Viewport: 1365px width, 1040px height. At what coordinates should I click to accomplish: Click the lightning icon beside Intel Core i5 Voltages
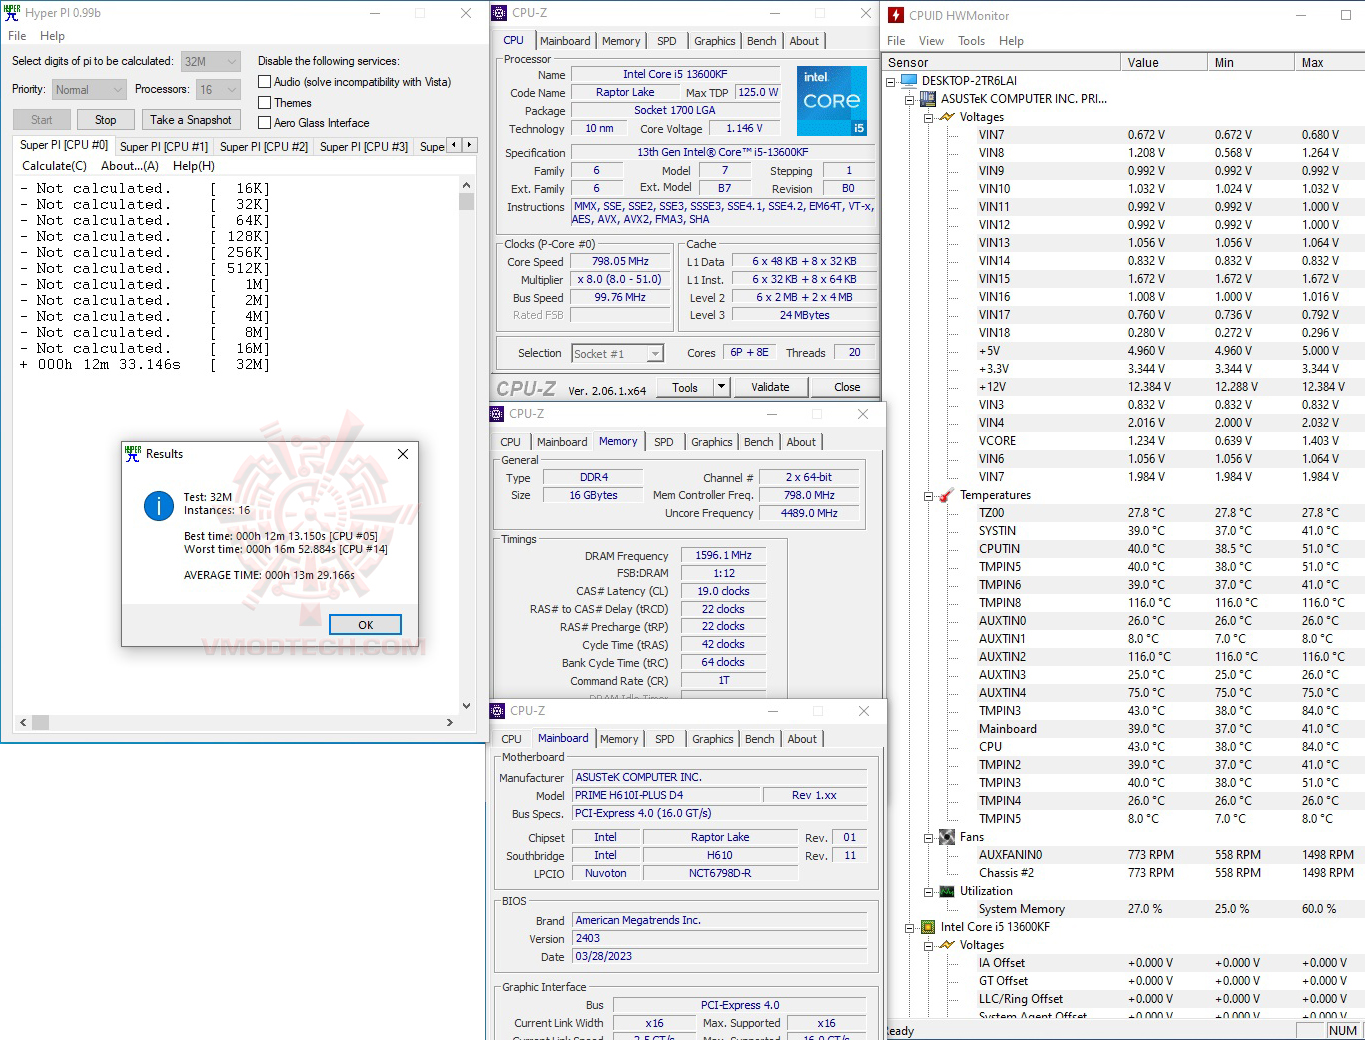(946, 945)
